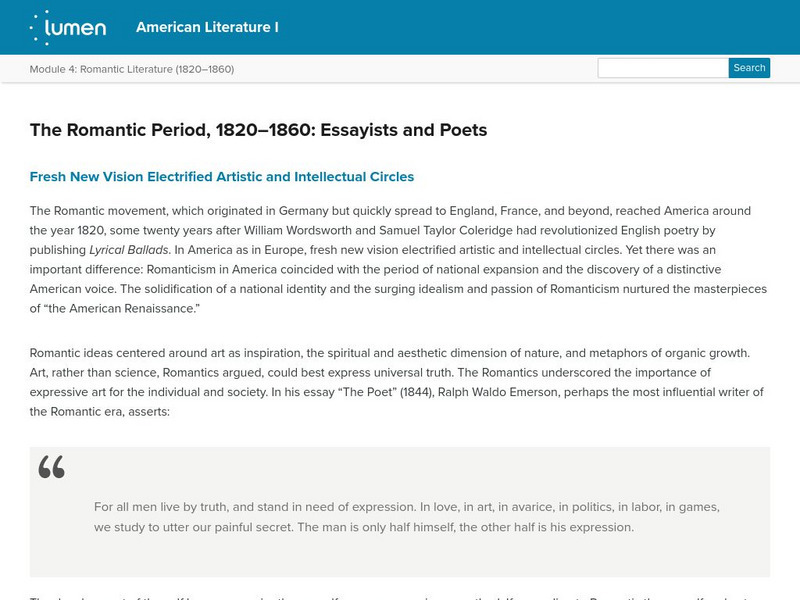800x600 pixels.
Task: Click the Lumen wordmark in the header
Action: pyautogui.click(x=80, y=28)
